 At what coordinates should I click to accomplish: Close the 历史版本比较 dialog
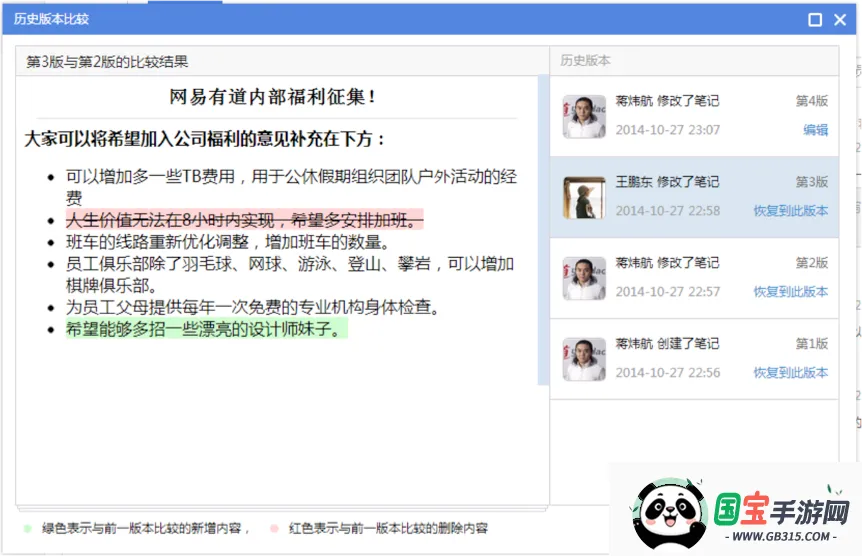[x=840, y=20]
